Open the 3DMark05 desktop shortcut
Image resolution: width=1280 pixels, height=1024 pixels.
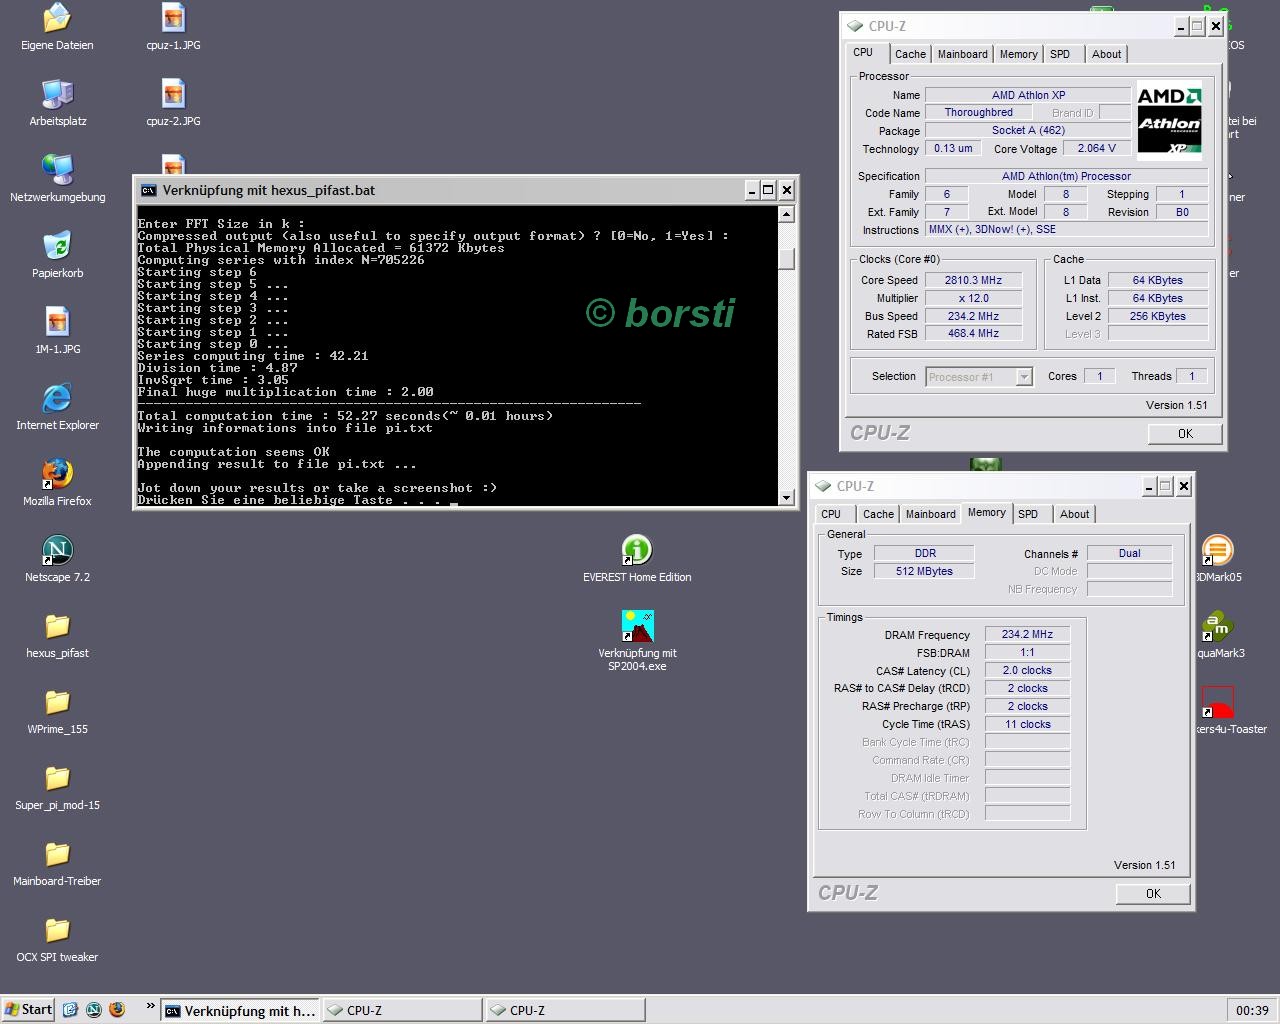click(x=1217, y=551)
